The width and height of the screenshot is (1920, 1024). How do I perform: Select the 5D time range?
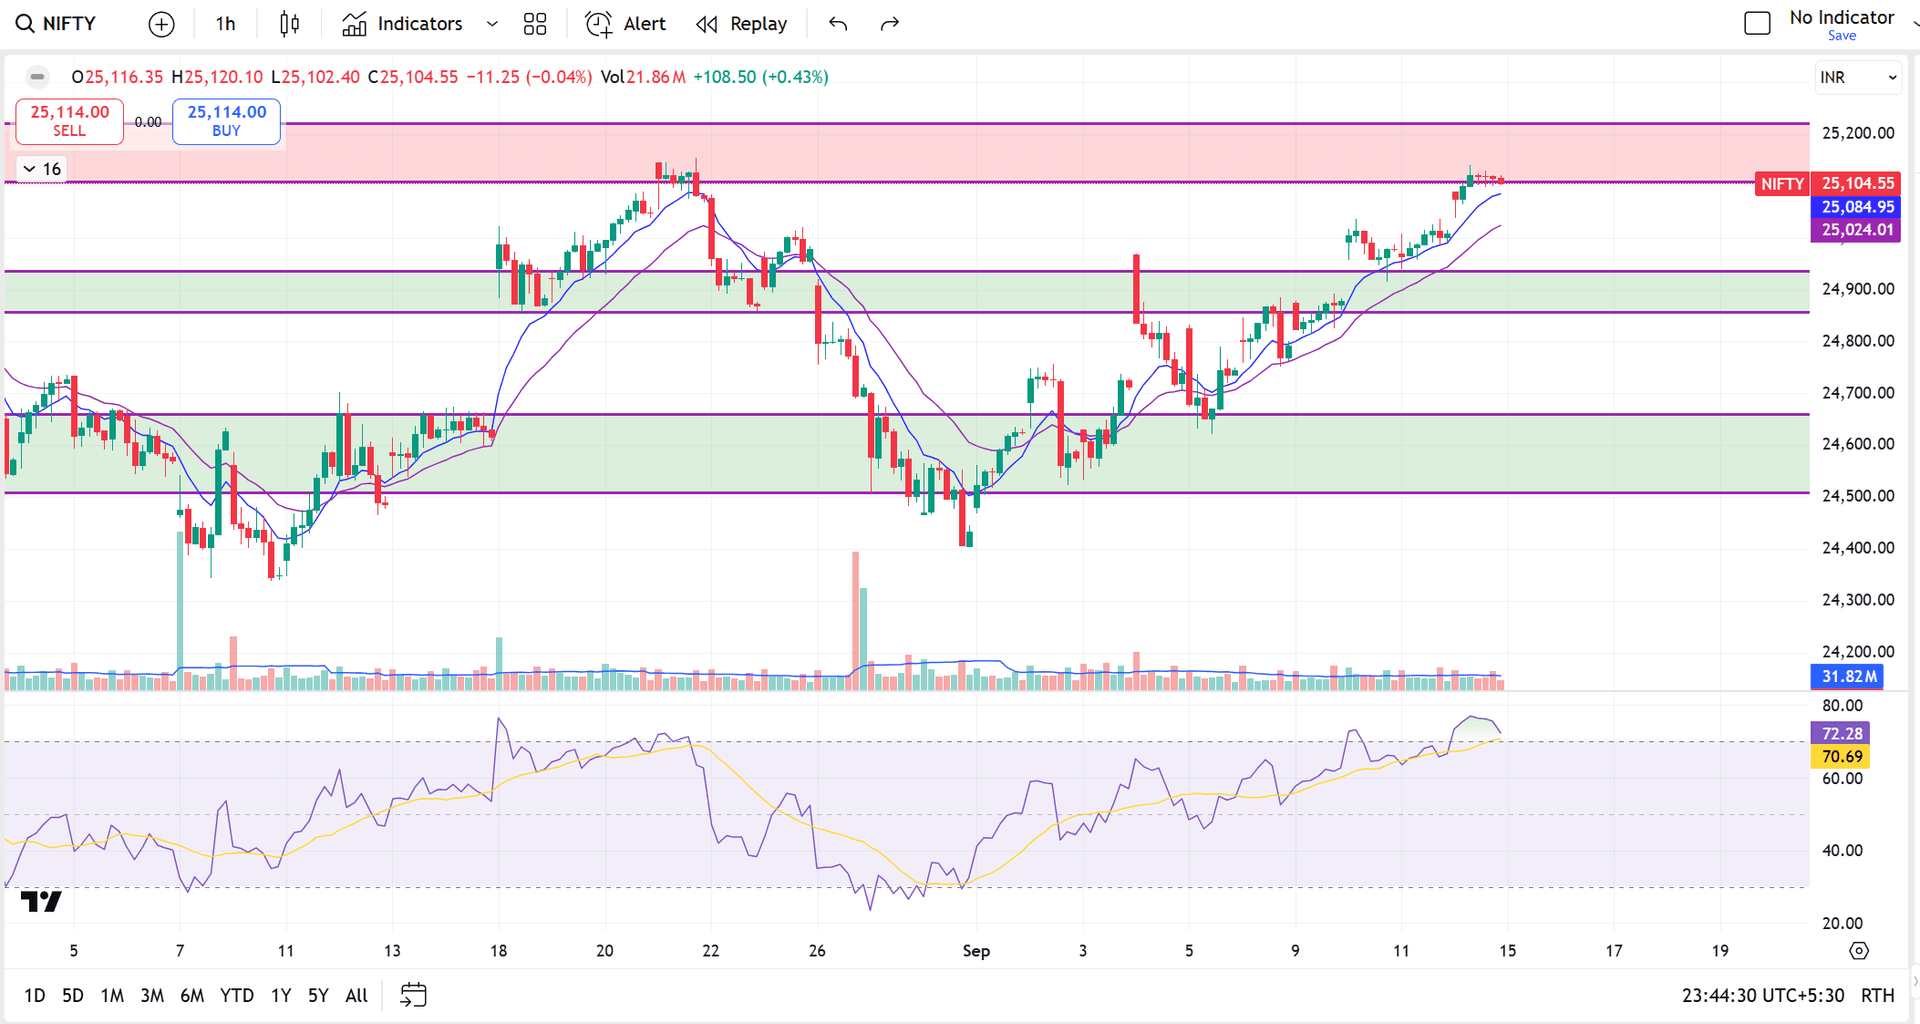(73, 996)
